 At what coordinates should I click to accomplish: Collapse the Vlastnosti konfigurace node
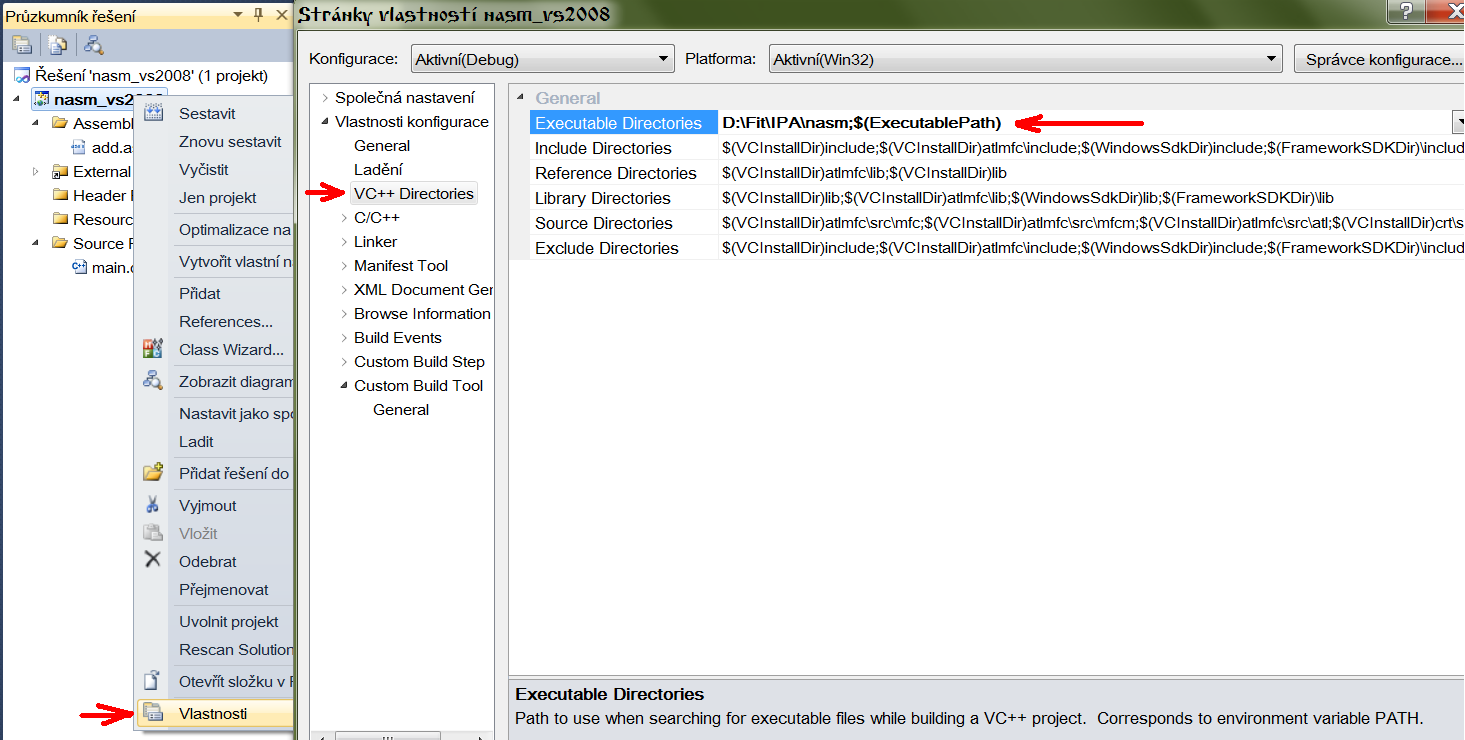tap(325, 122)
